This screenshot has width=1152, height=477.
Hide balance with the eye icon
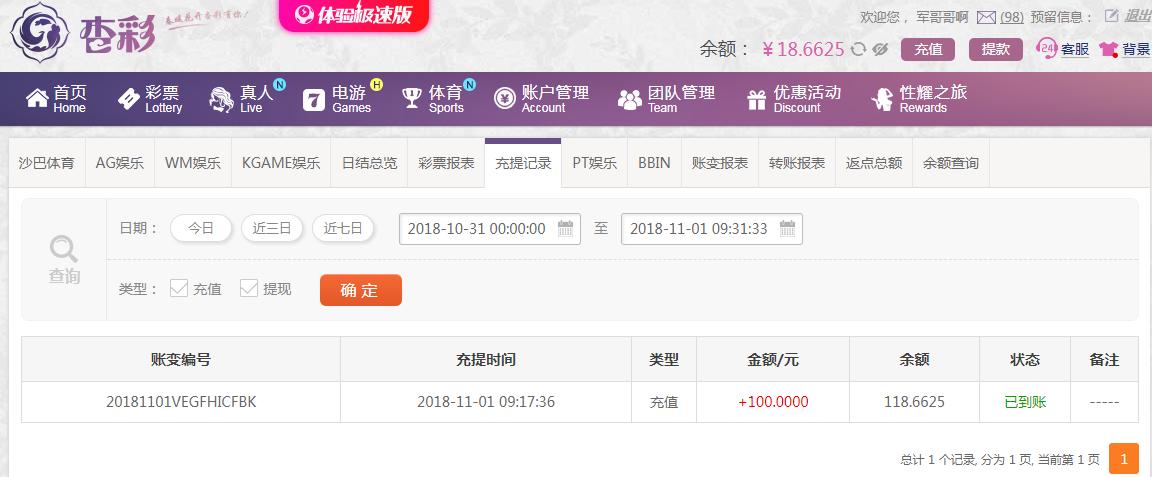pos(879,49)
